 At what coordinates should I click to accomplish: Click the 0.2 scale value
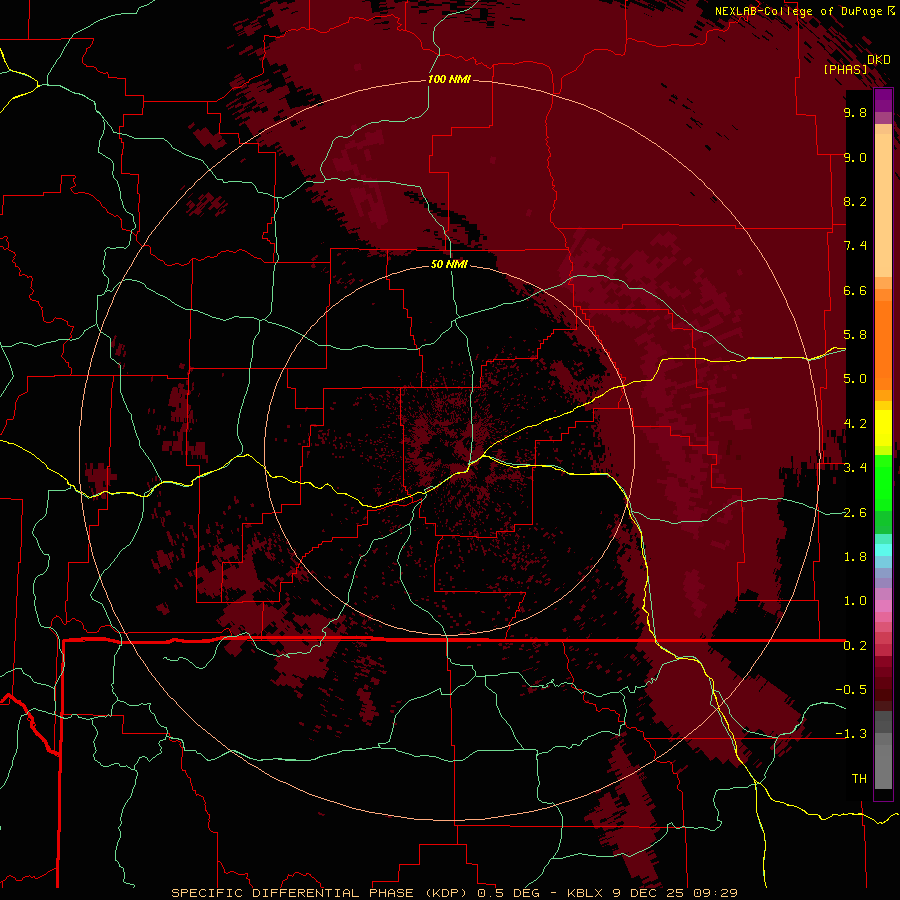click(855, 646)
